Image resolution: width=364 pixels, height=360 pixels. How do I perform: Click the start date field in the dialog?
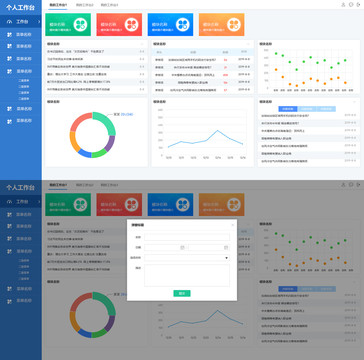coord(165,248)
